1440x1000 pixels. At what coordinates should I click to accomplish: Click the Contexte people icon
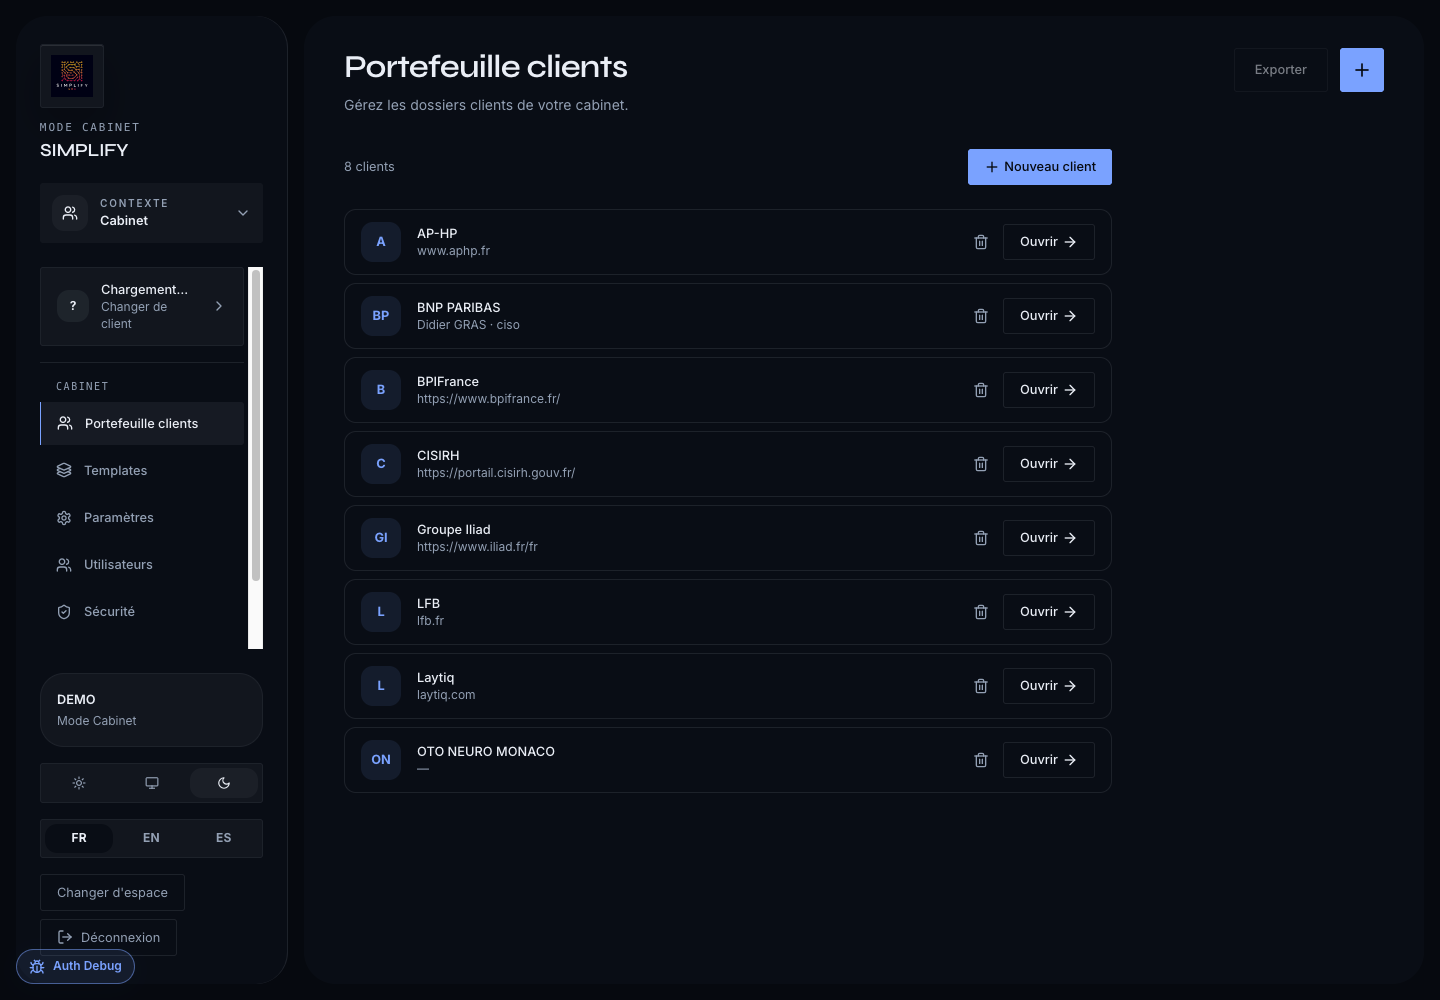pos(70,213)
